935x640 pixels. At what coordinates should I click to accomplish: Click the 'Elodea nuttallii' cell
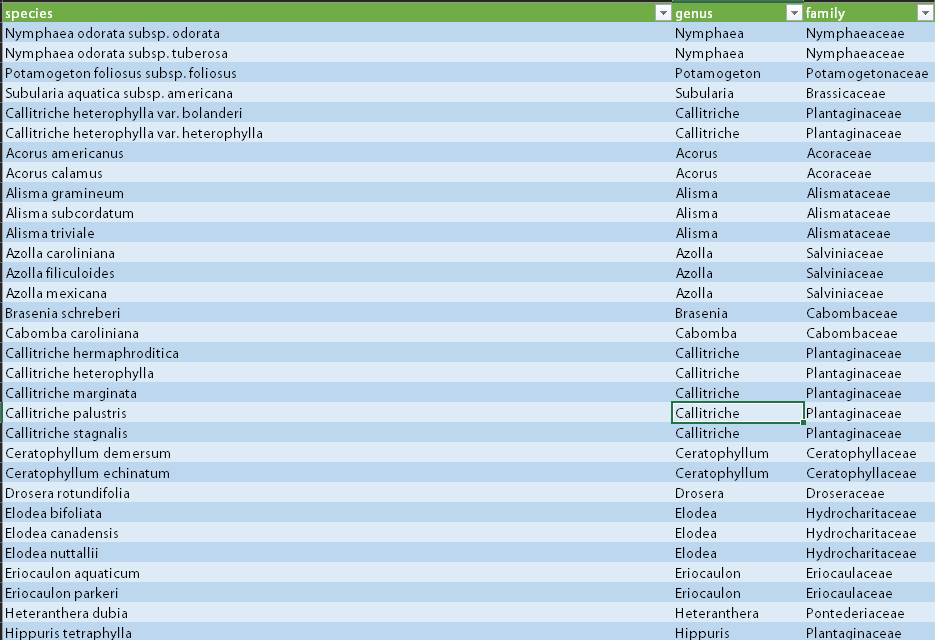[x=338, y=553]
